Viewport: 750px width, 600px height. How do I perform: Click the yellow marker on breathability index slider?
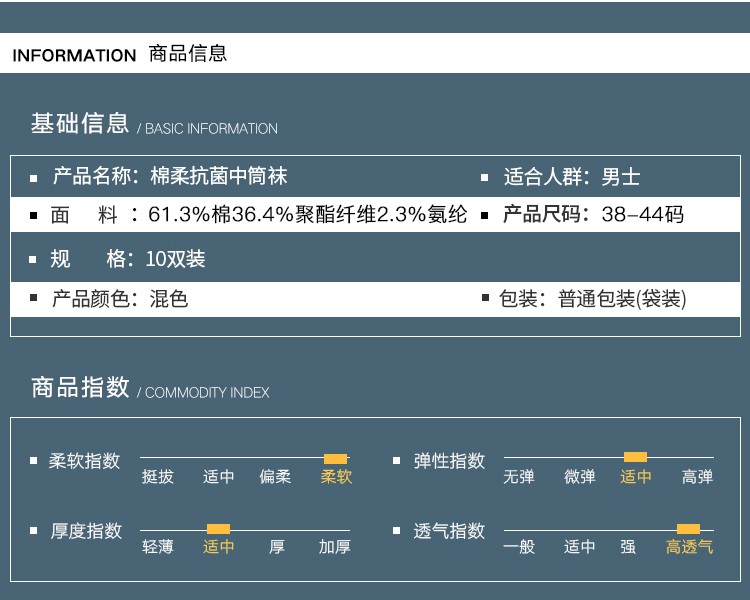688,529
